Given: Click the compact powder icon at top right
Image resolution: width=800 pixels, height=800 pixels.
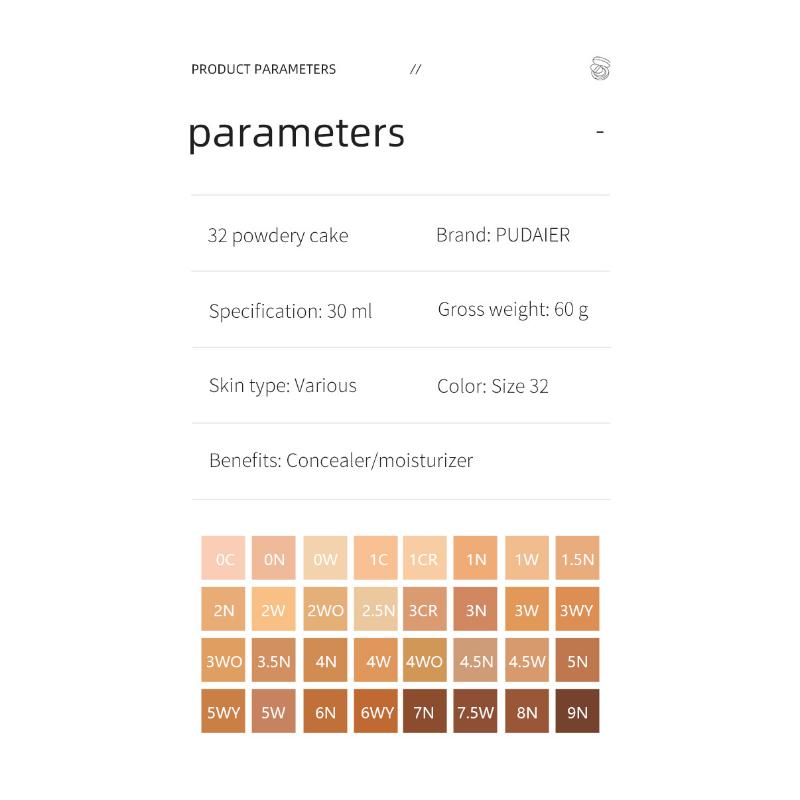Looking at the screenshot, I should tap(600, 69).
